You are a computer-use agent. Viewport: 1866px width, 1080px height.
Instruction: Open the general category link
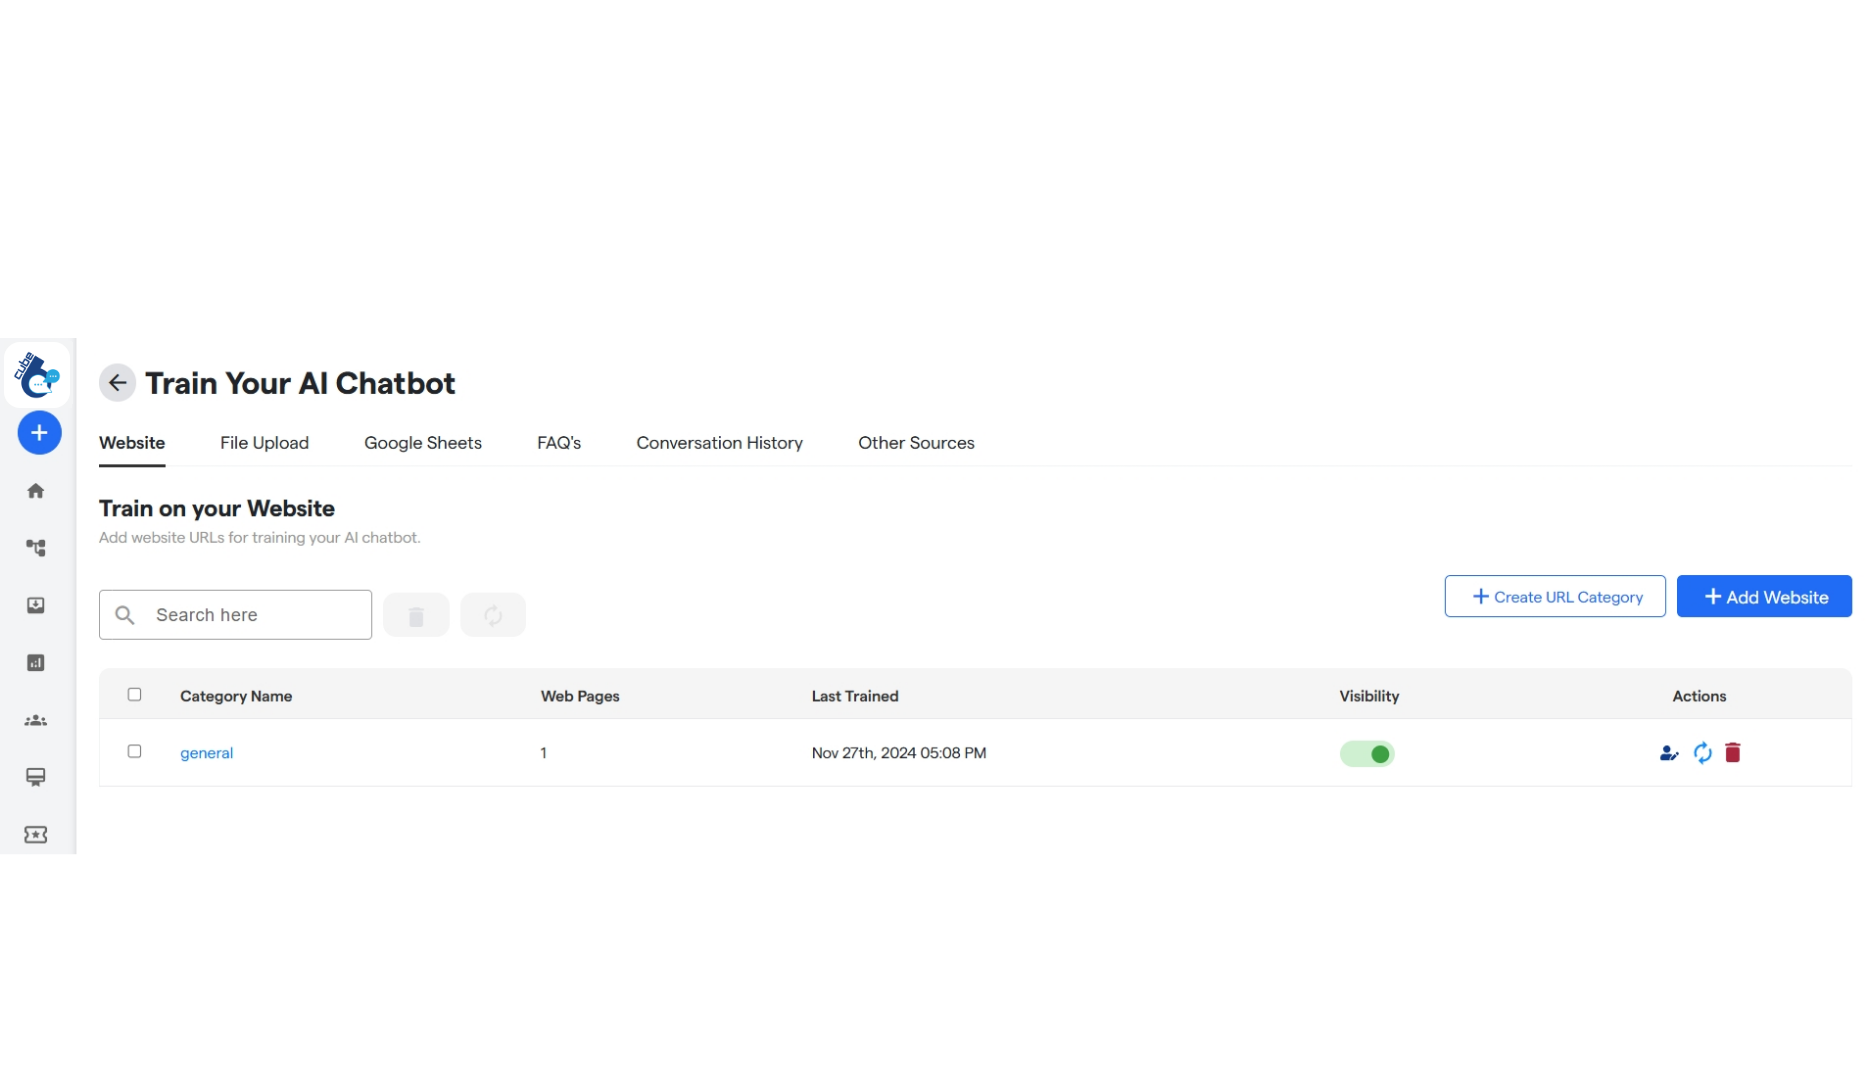tap(206, 753)
